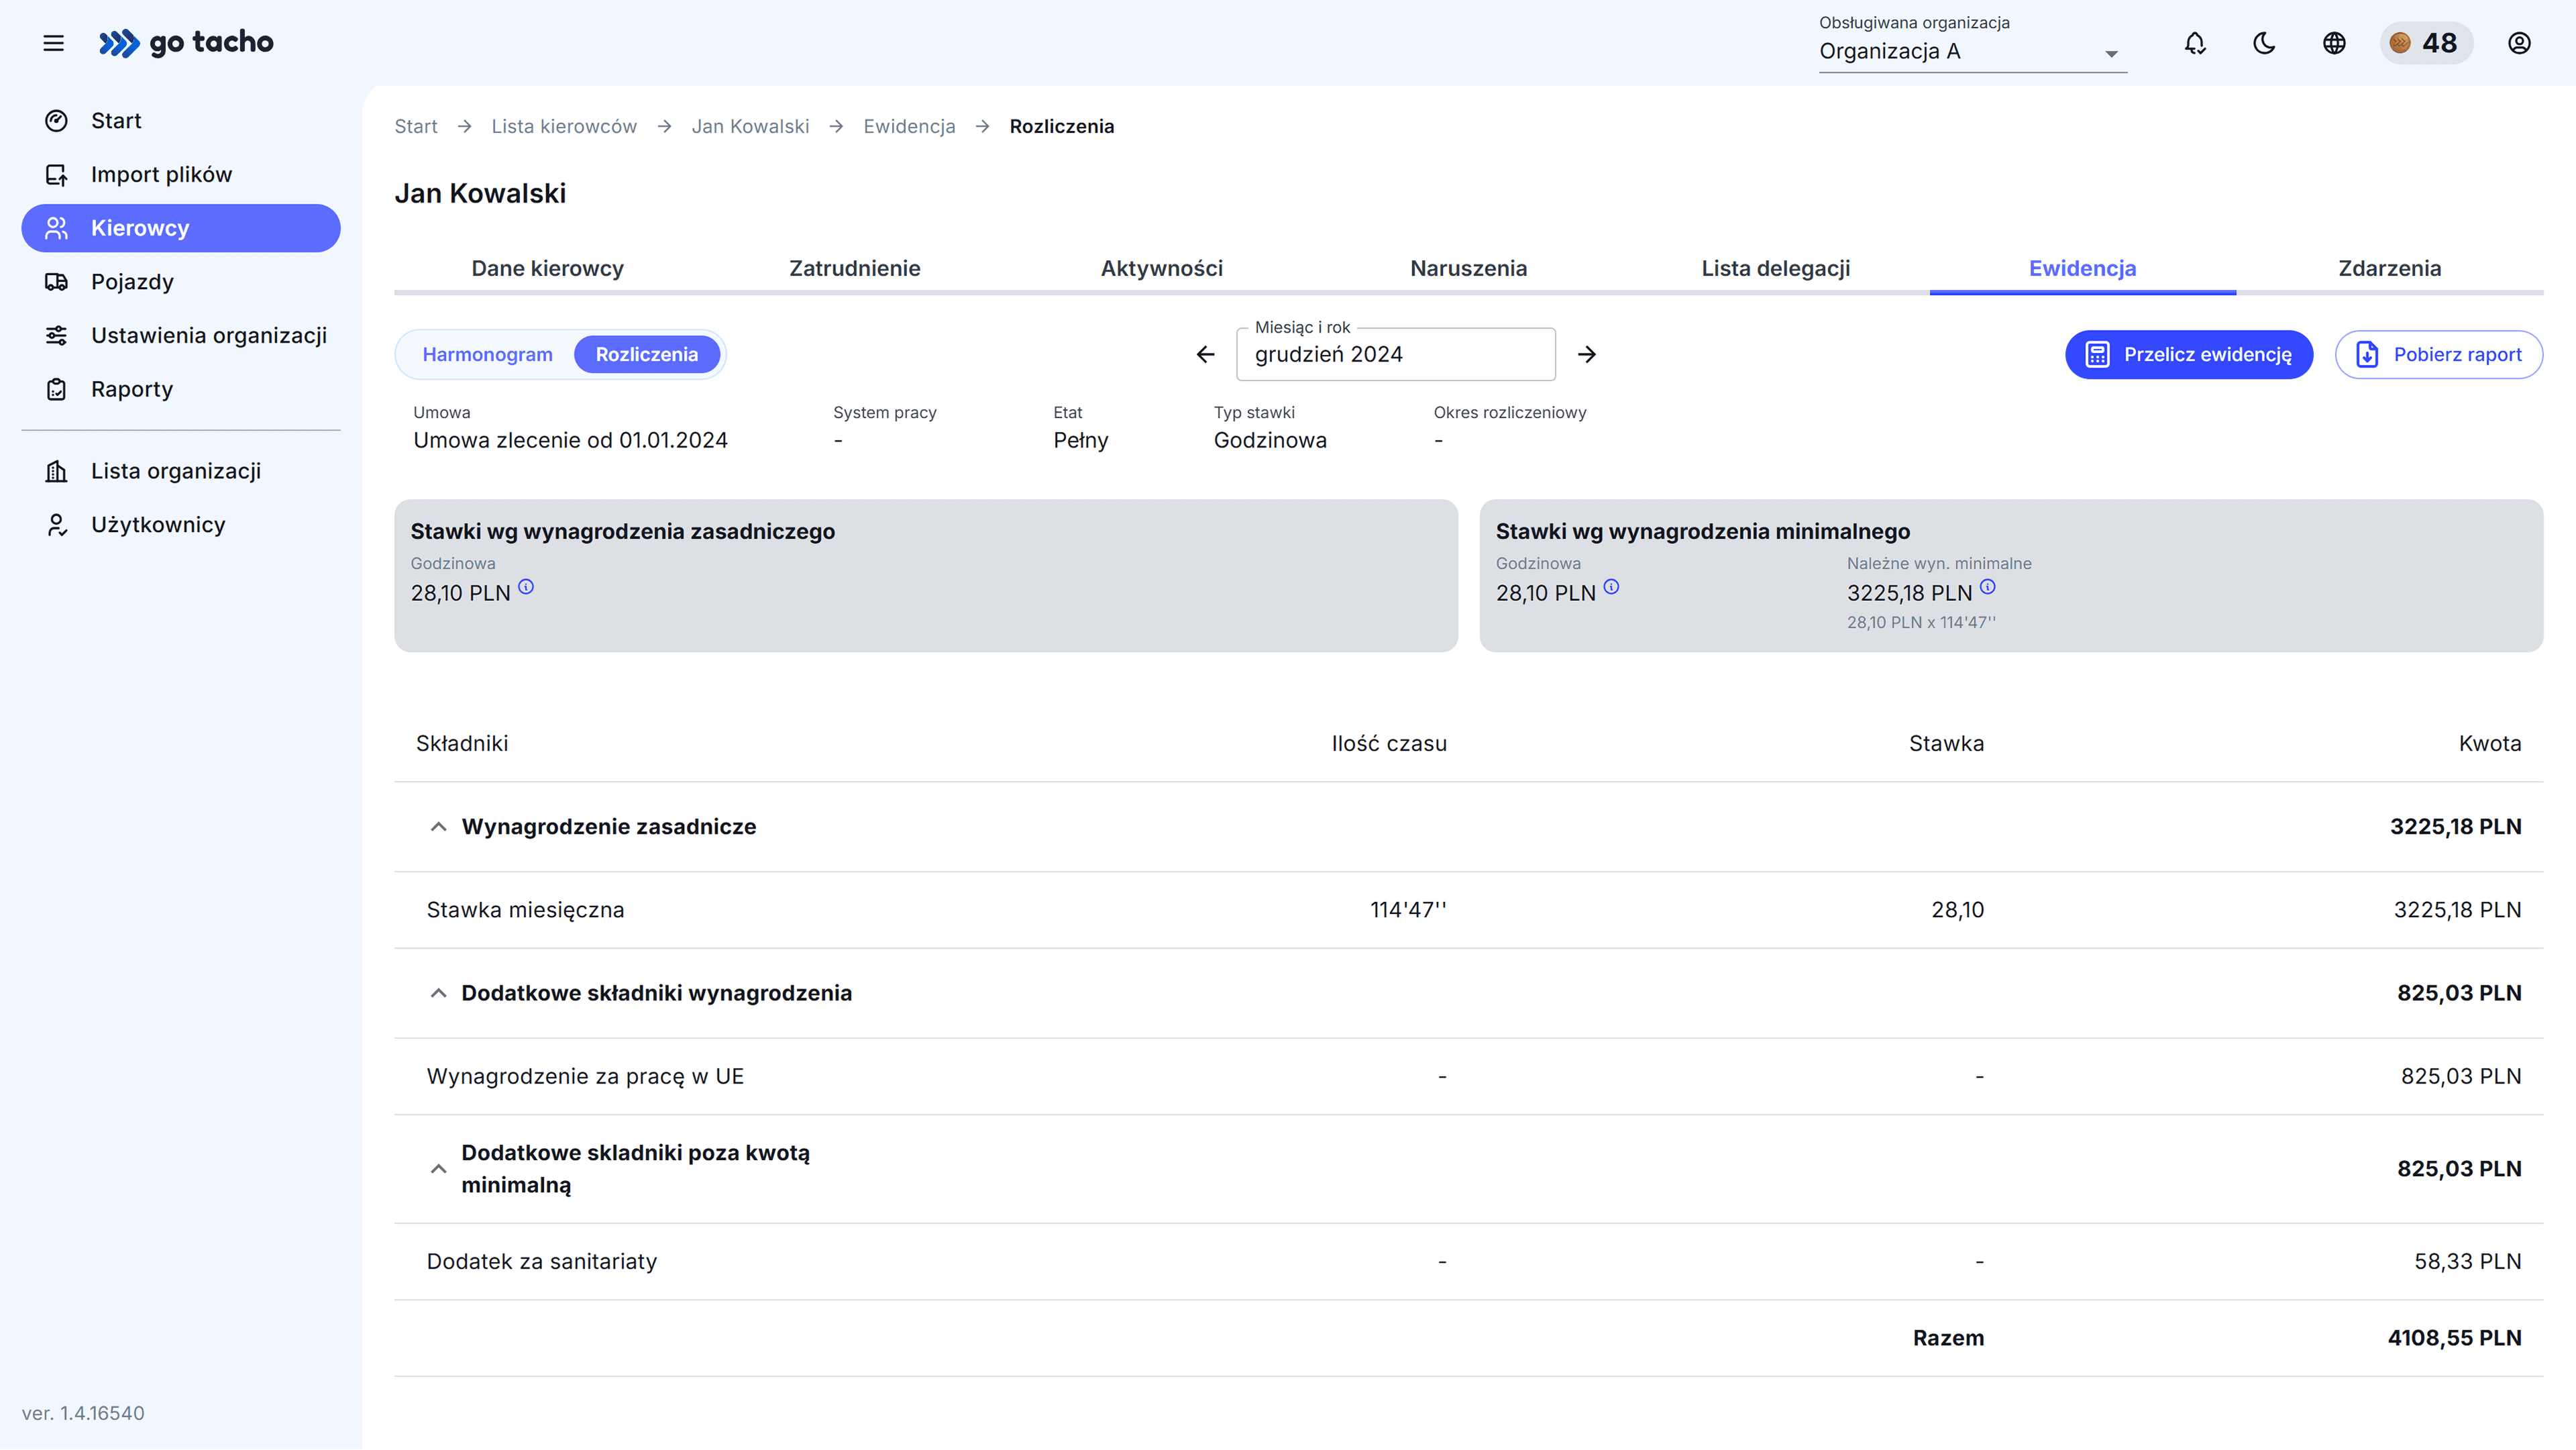Open the hamburger menu
Screen dimensions: 2576x1450
click(x=54, y=43)
